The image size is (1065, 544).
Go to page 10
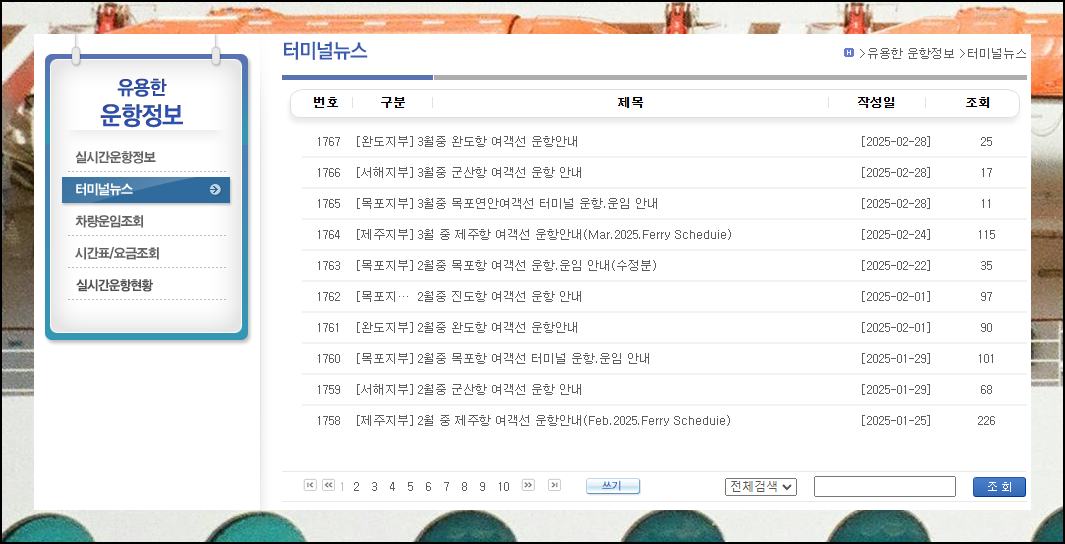pos(503,486)
